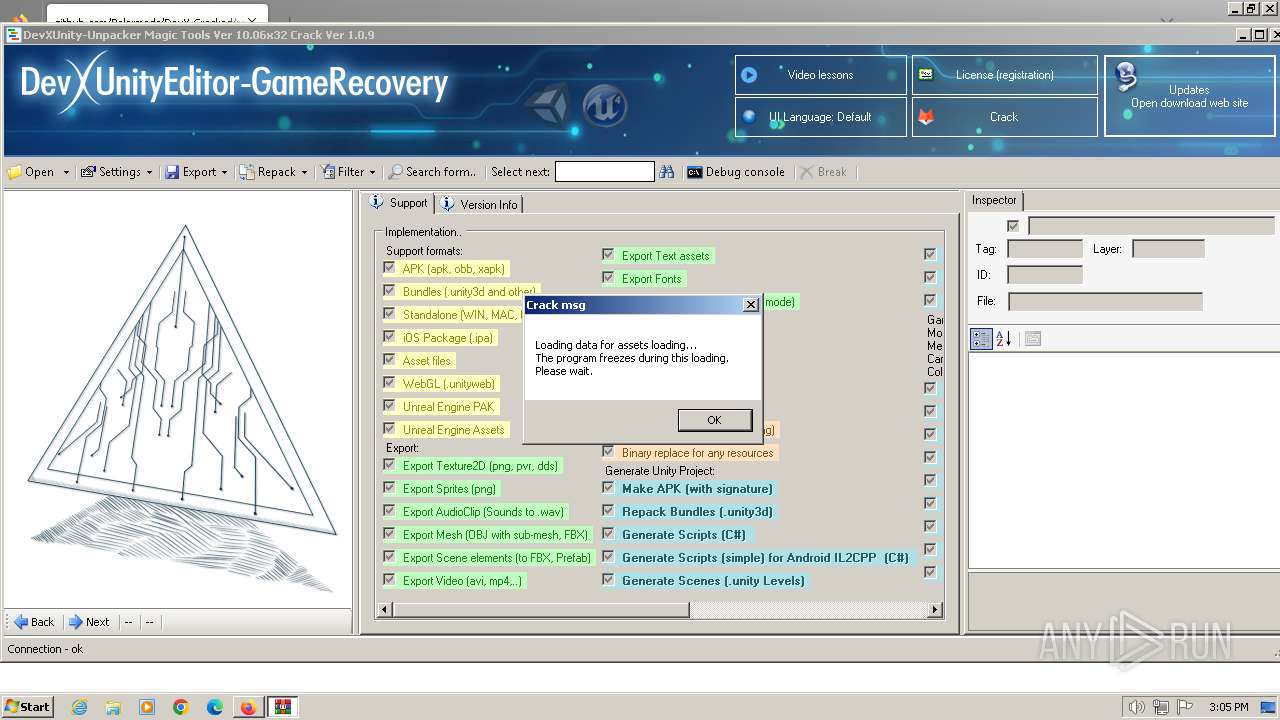Launch Internet Explorer from taskbar
This screenshot has width=1280, height=720.
[x=79, y=707]
